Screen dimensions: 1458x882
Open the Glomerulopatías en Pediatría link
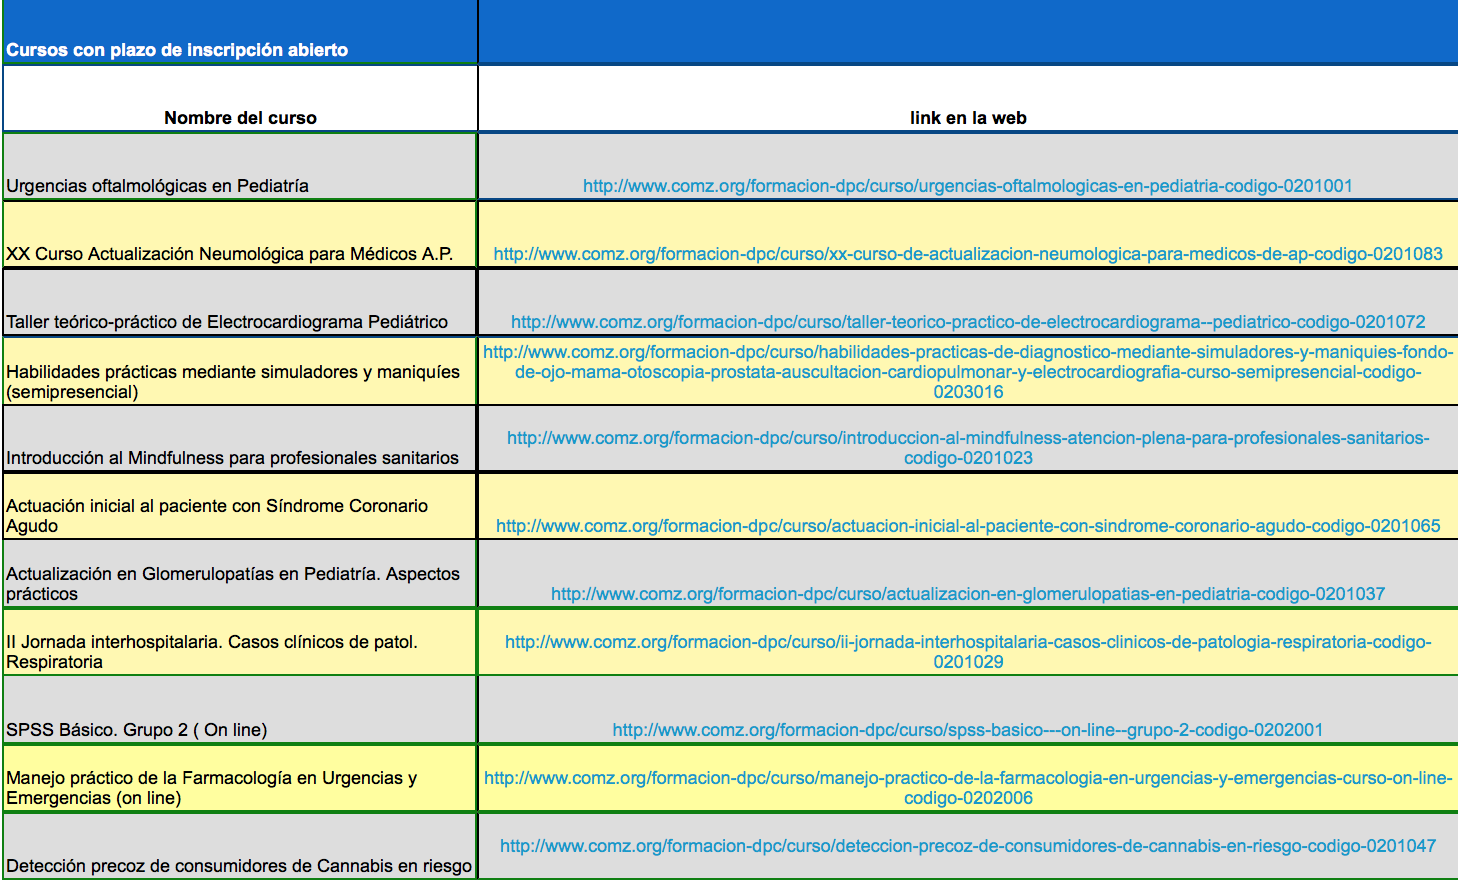967,594
